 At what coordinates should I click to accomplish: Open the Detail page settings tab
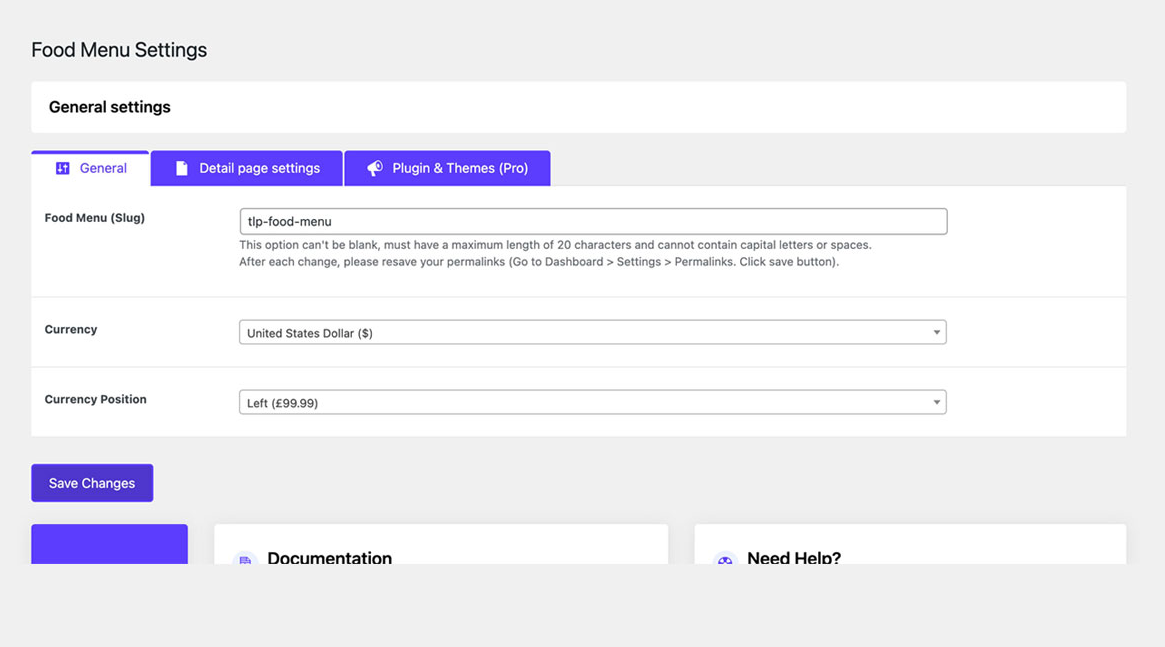pos(247,168)
